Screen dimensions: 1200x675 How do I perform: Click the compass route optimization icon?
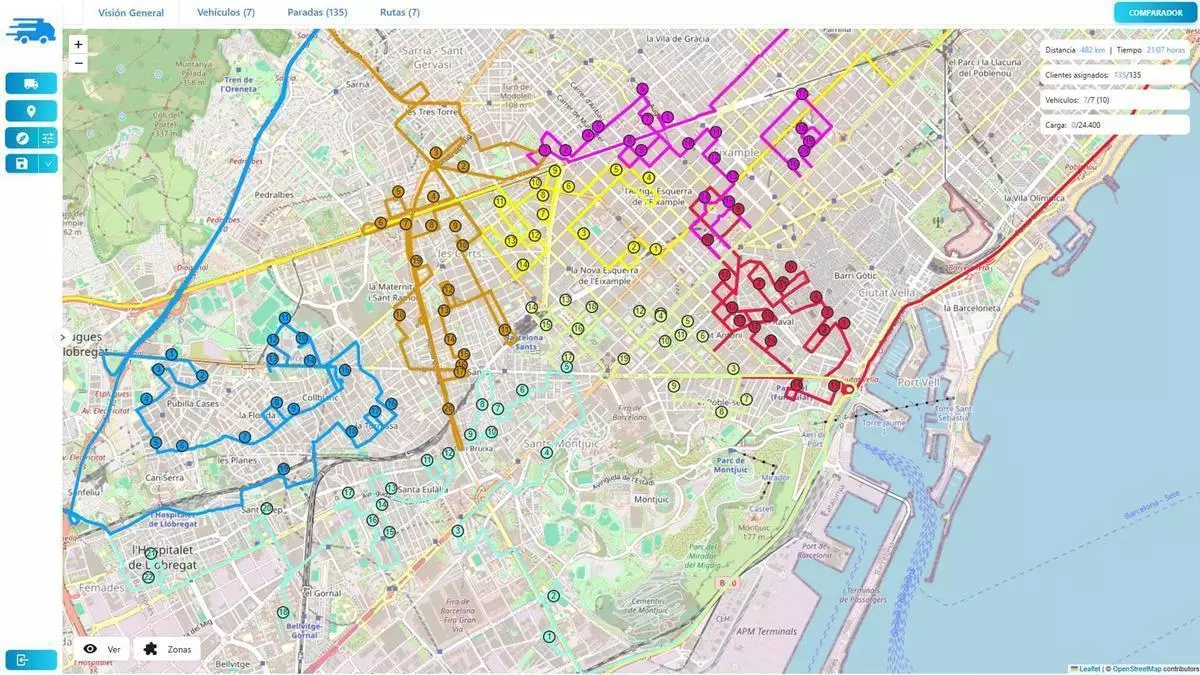pyautogui.click(x=21, y=138)
